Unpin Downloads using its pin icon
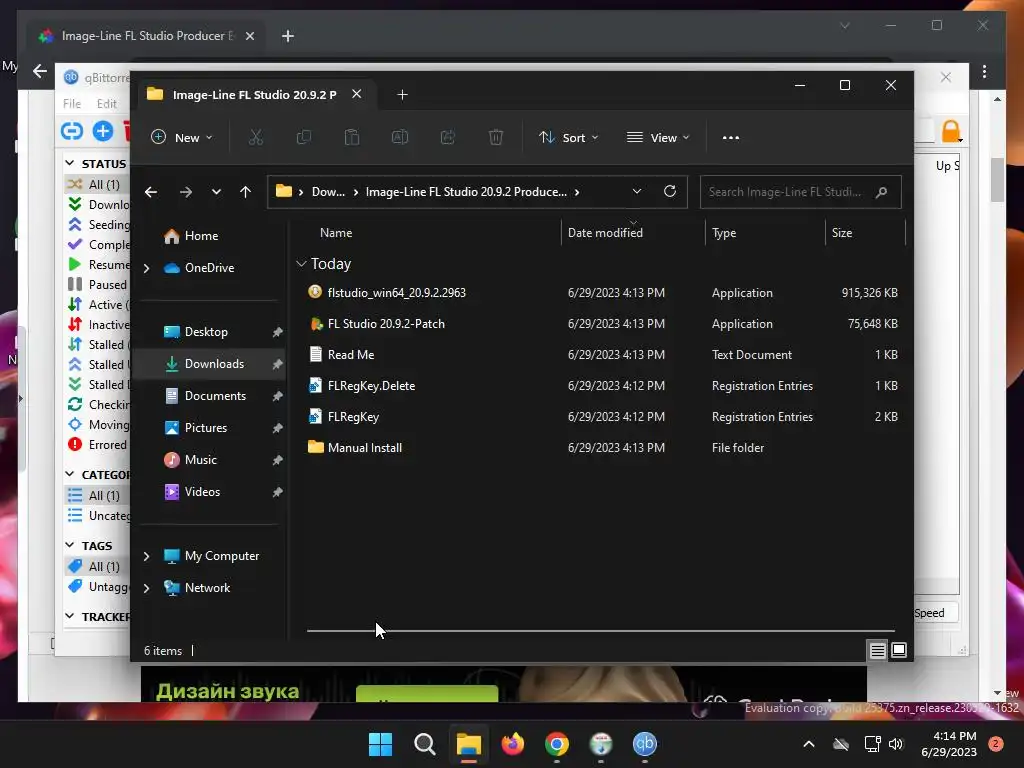 277,364
